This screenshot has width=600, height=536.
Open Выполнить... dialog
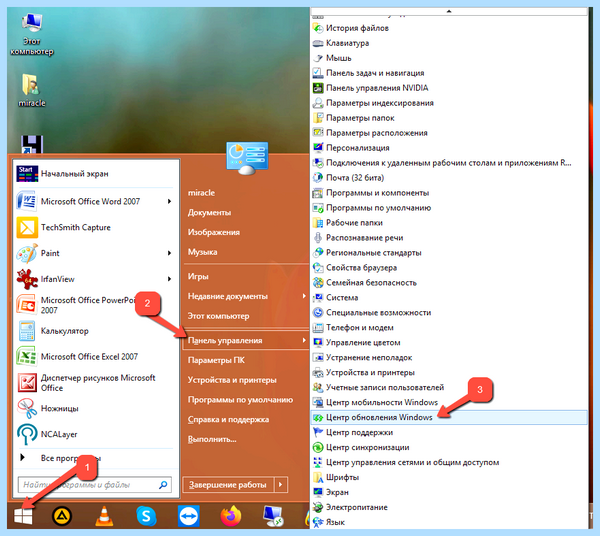coord(212,439)
